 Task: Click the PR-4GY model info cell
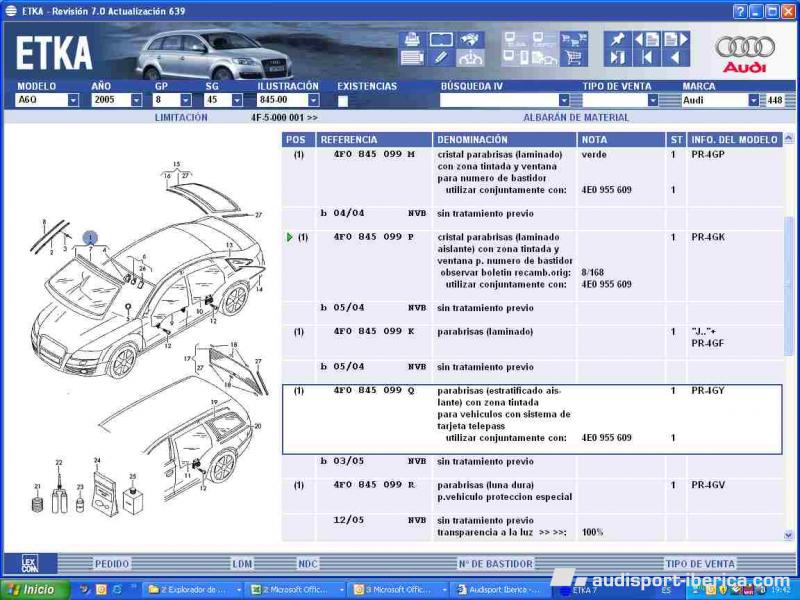pos(708,391)
